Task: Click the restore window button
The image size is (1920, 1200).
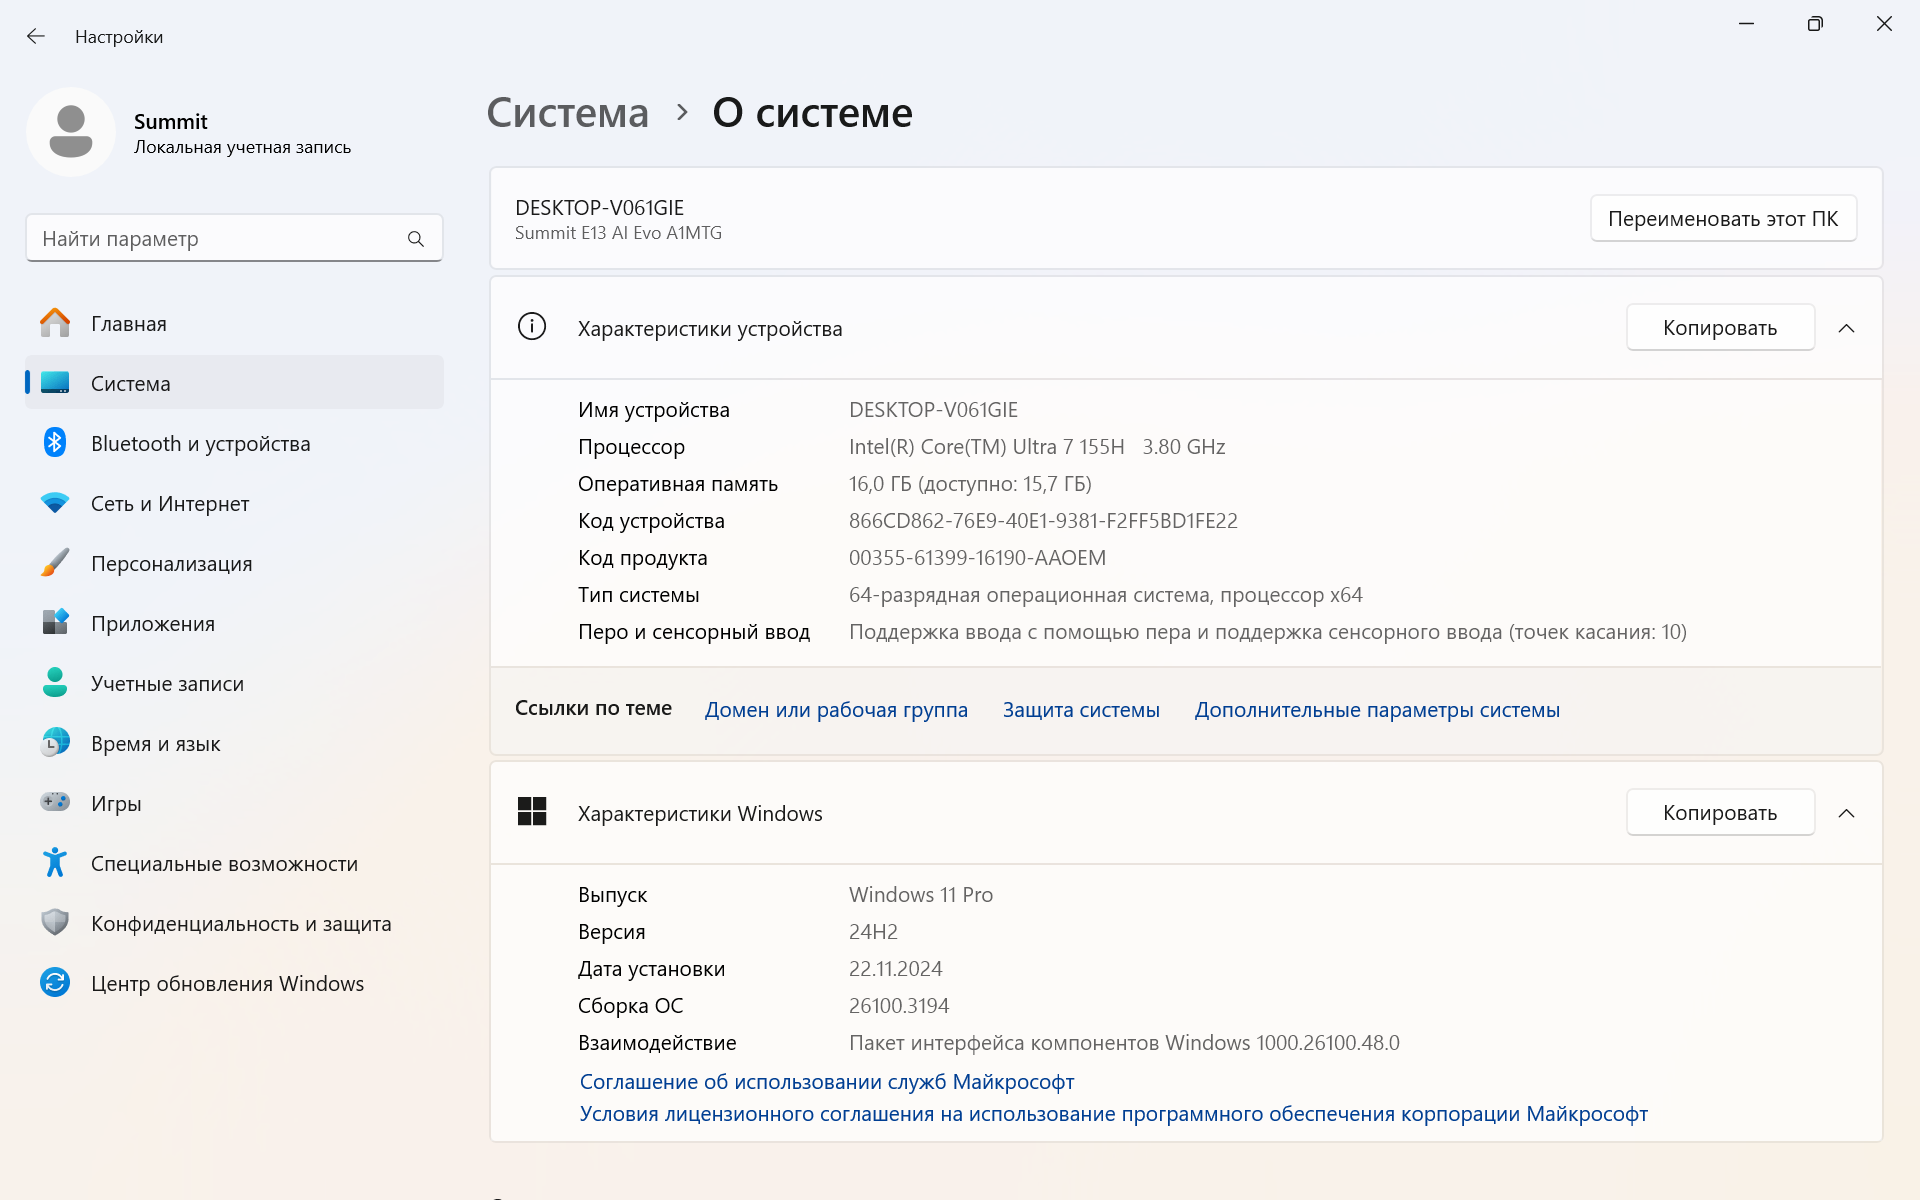Action: [x=1815, y=24]
